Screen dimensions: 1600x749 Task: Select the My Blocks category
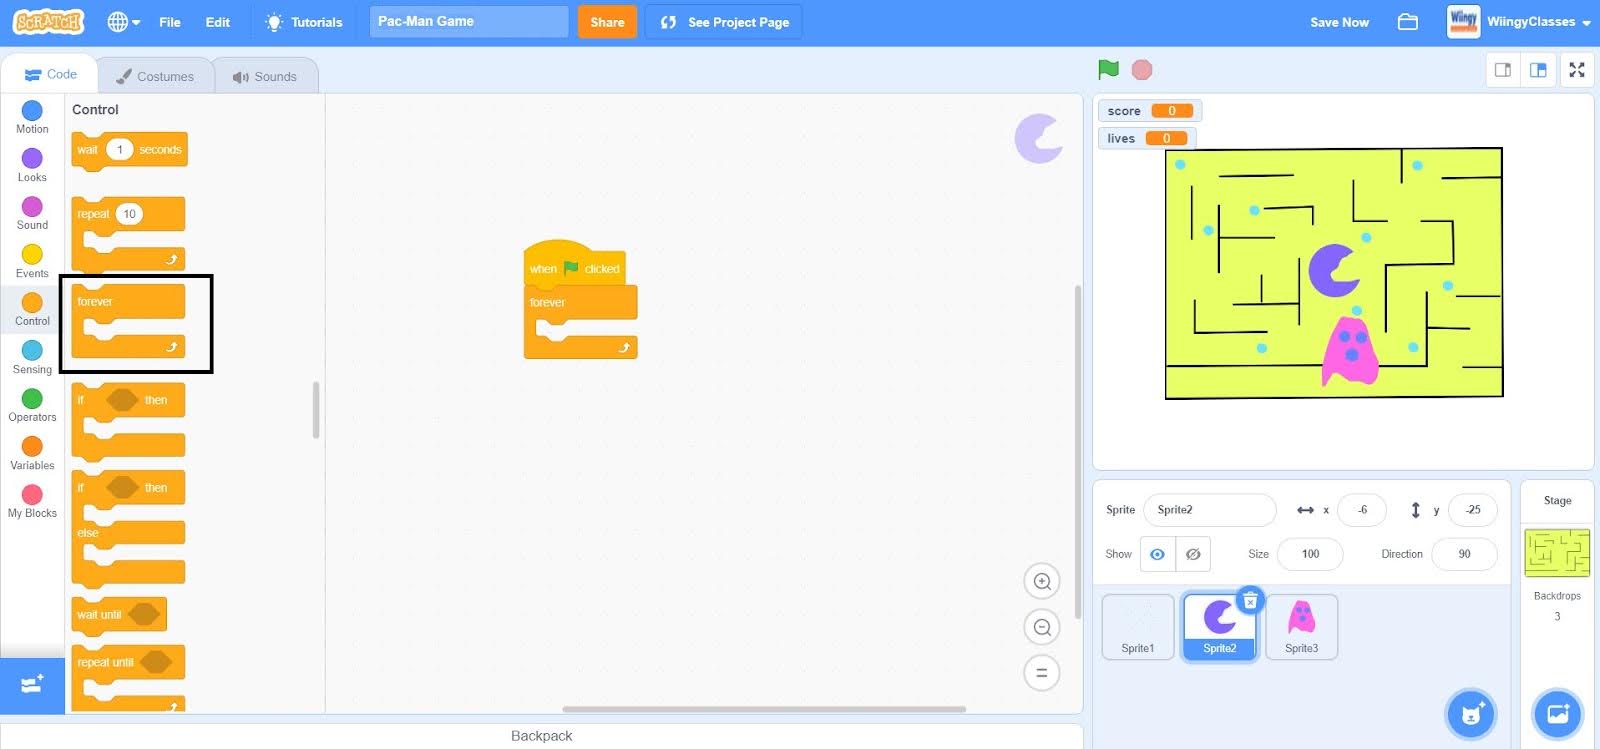tap(32, 501)
